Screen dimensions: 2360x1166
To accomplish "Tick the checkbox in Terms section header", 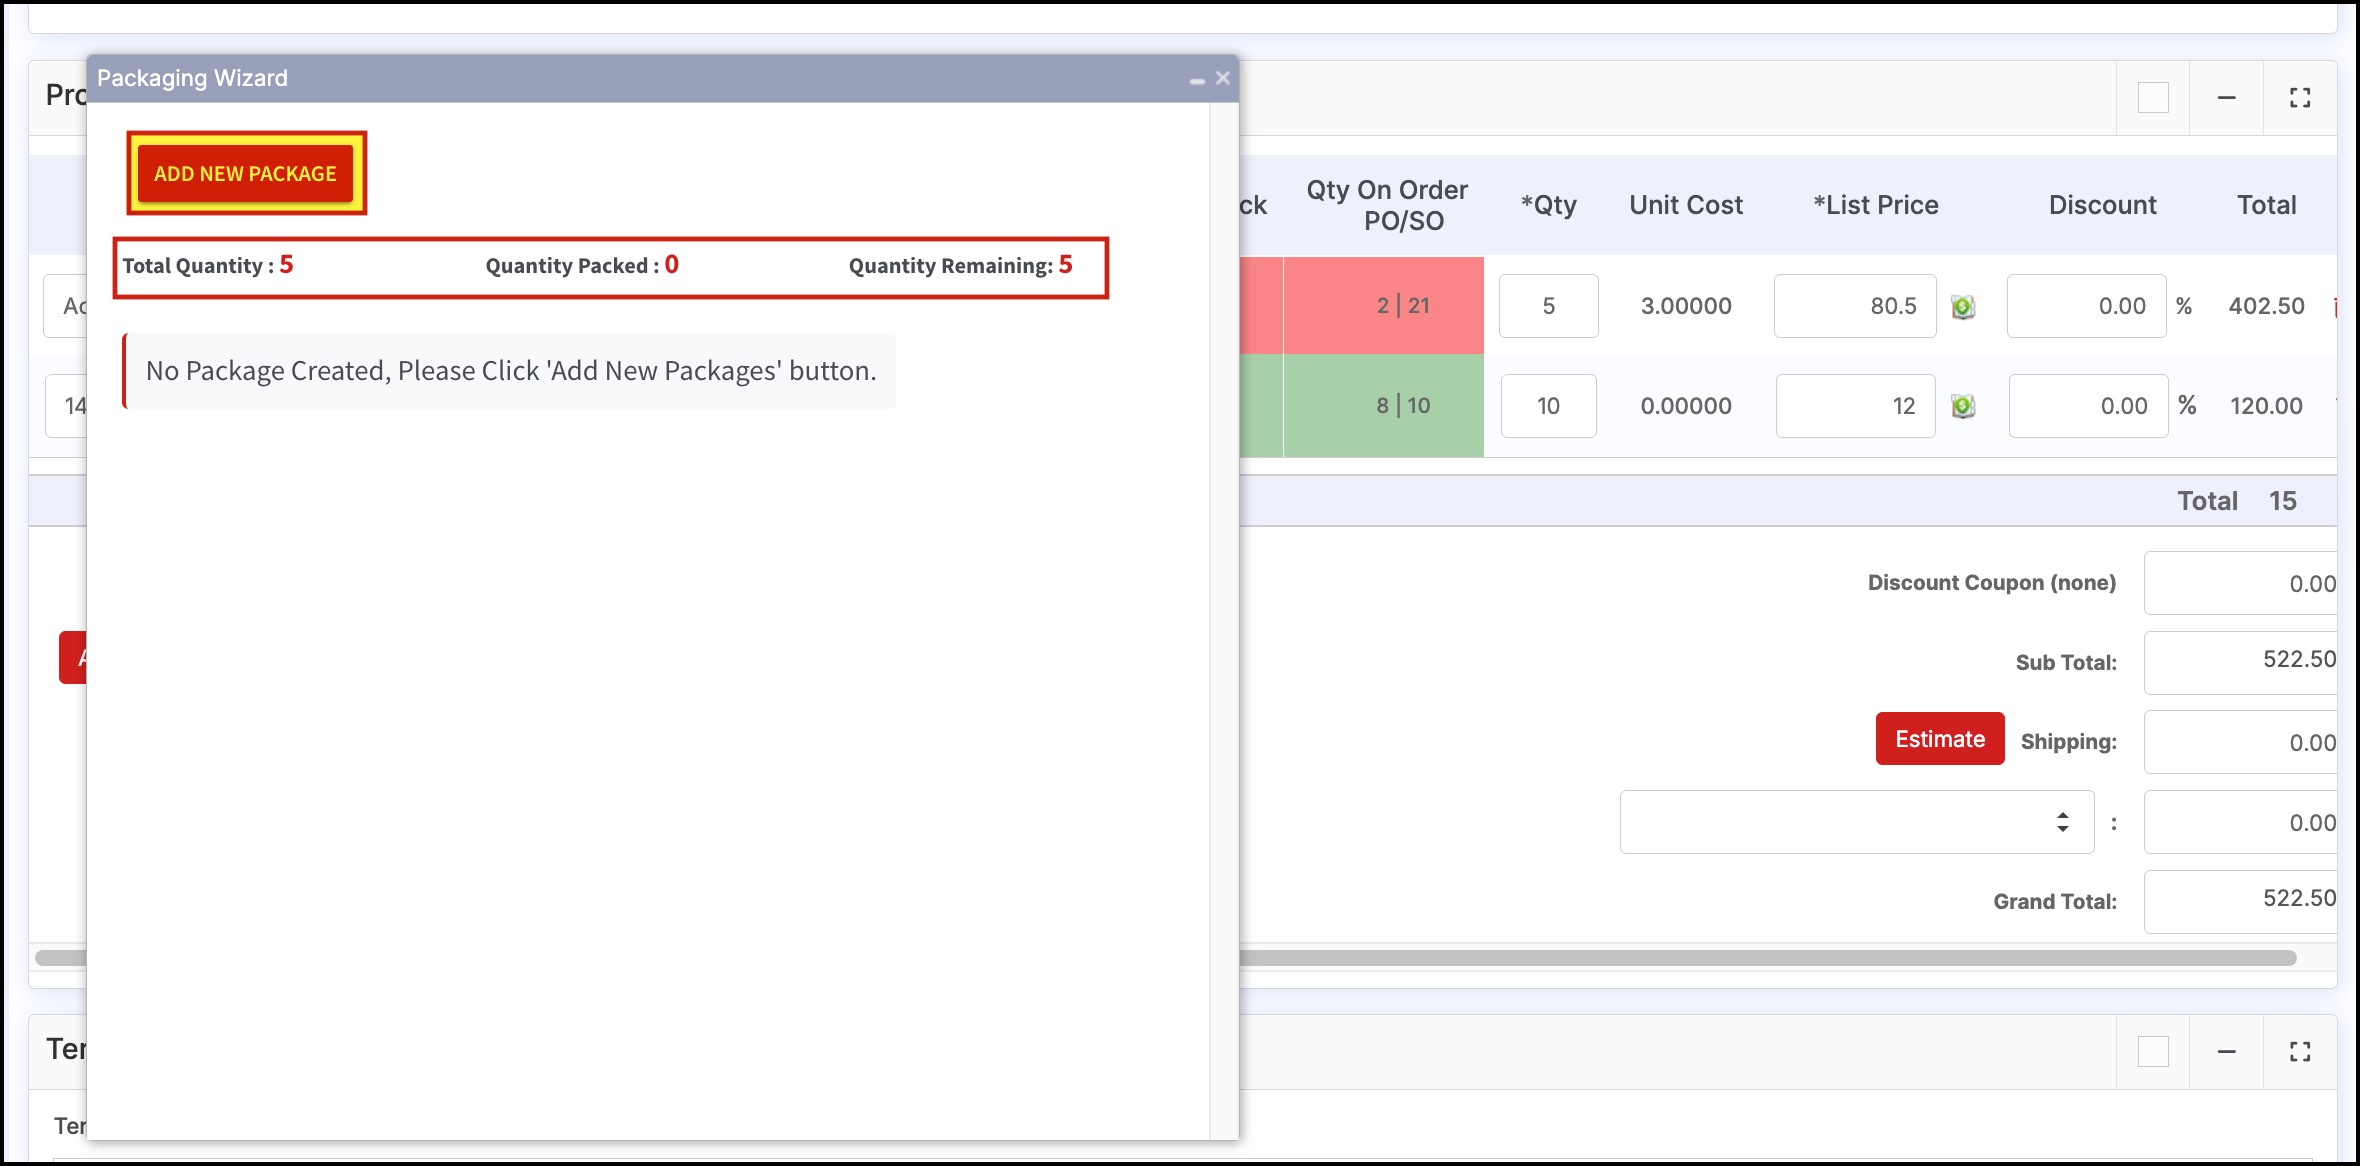I will [x=2153, y=1052].
